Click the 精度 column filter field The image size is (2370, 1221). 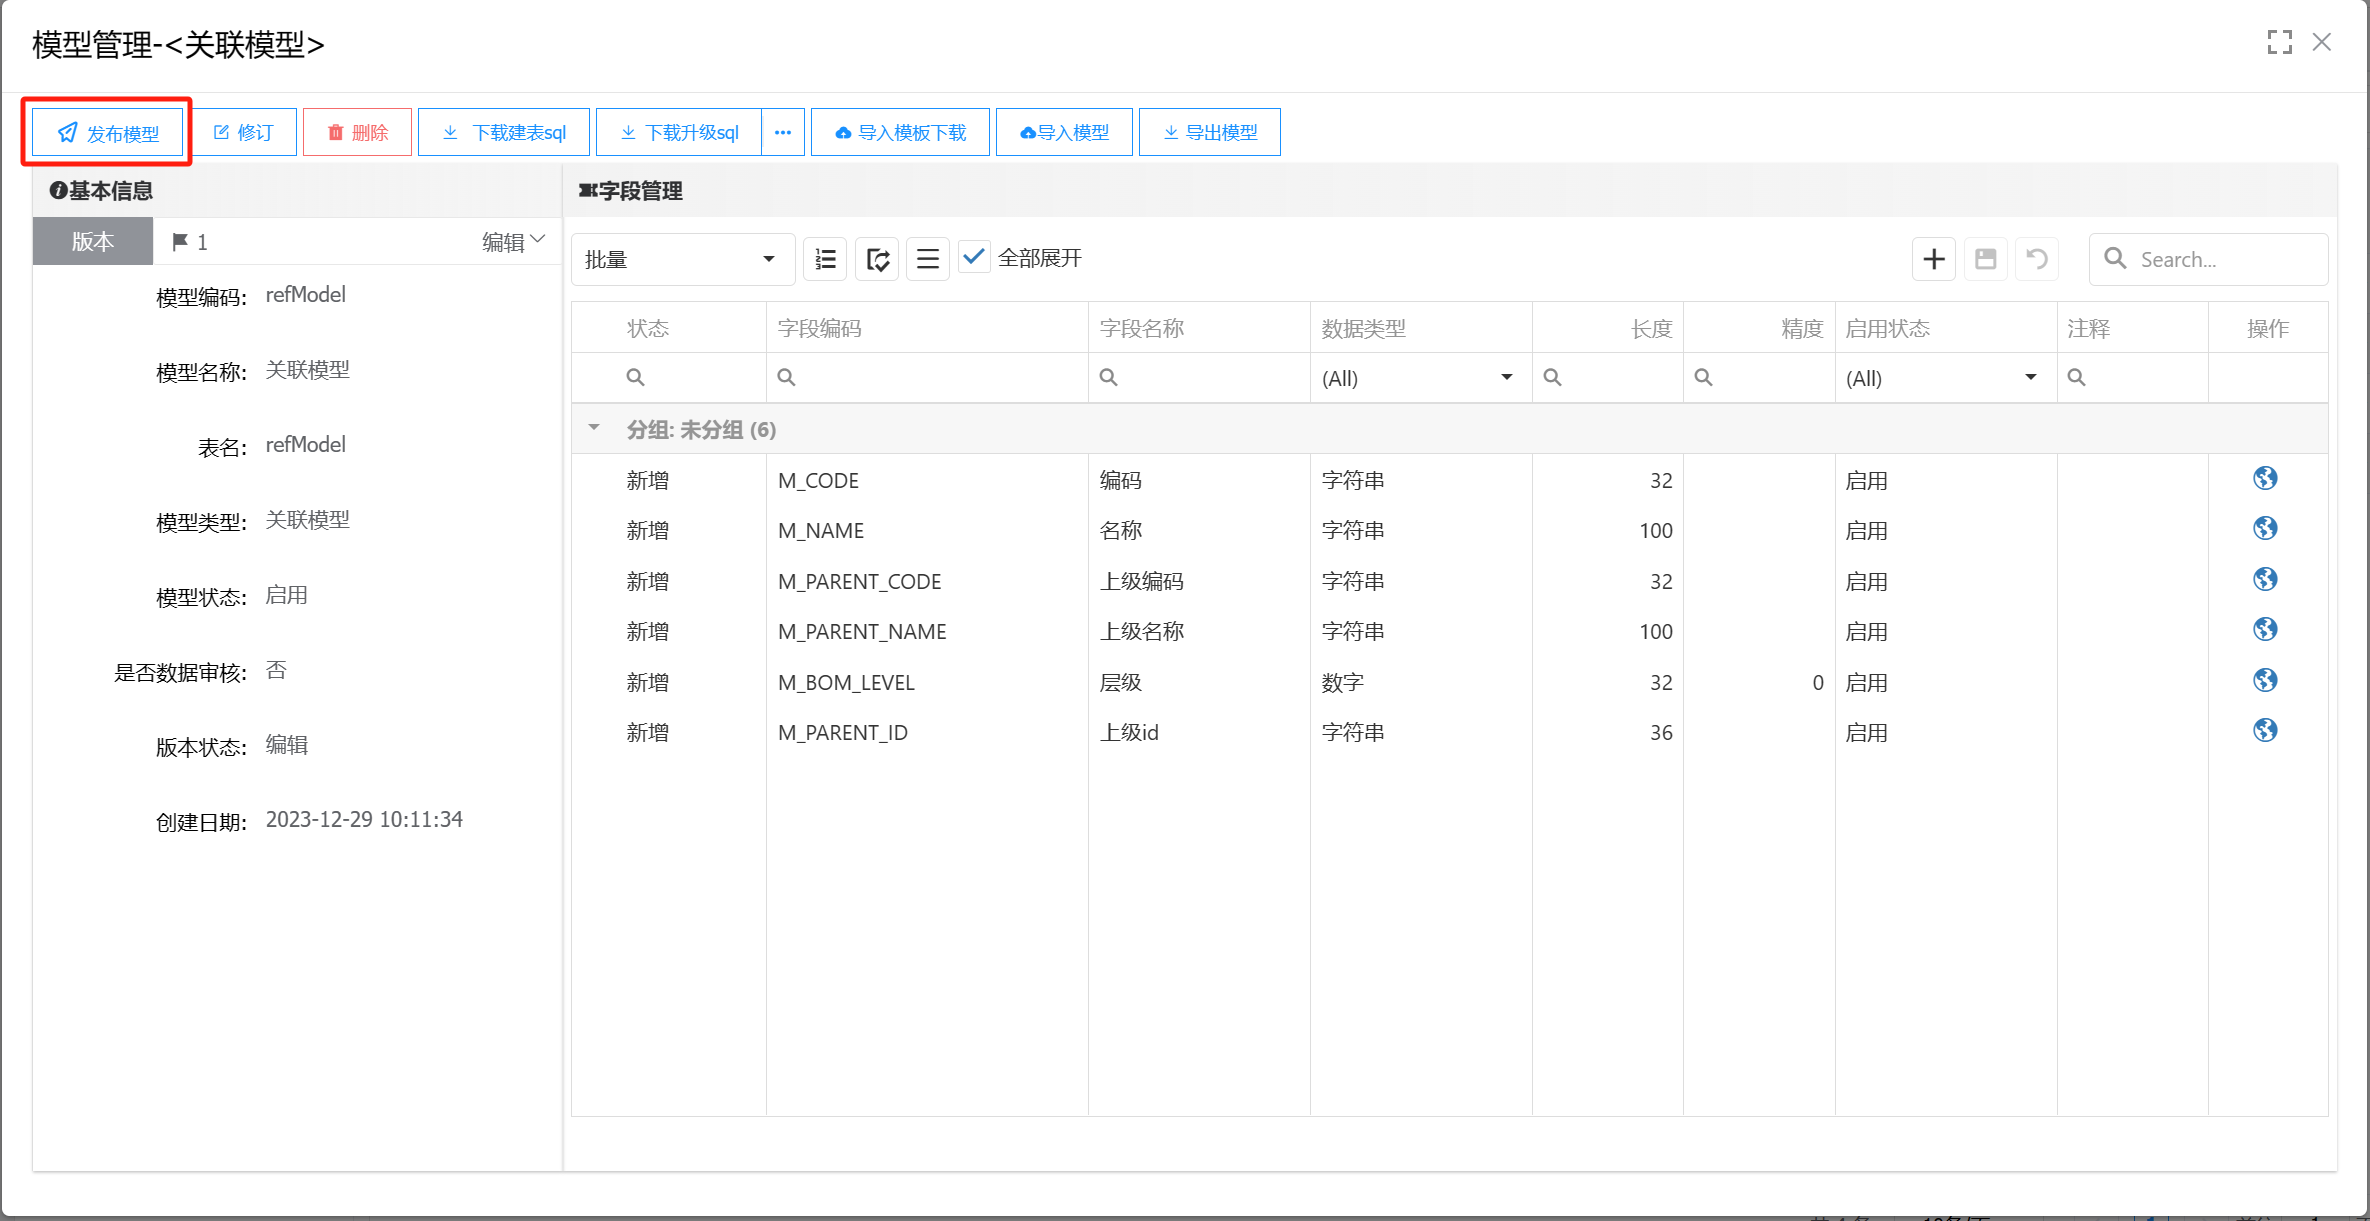point(1760,378)
